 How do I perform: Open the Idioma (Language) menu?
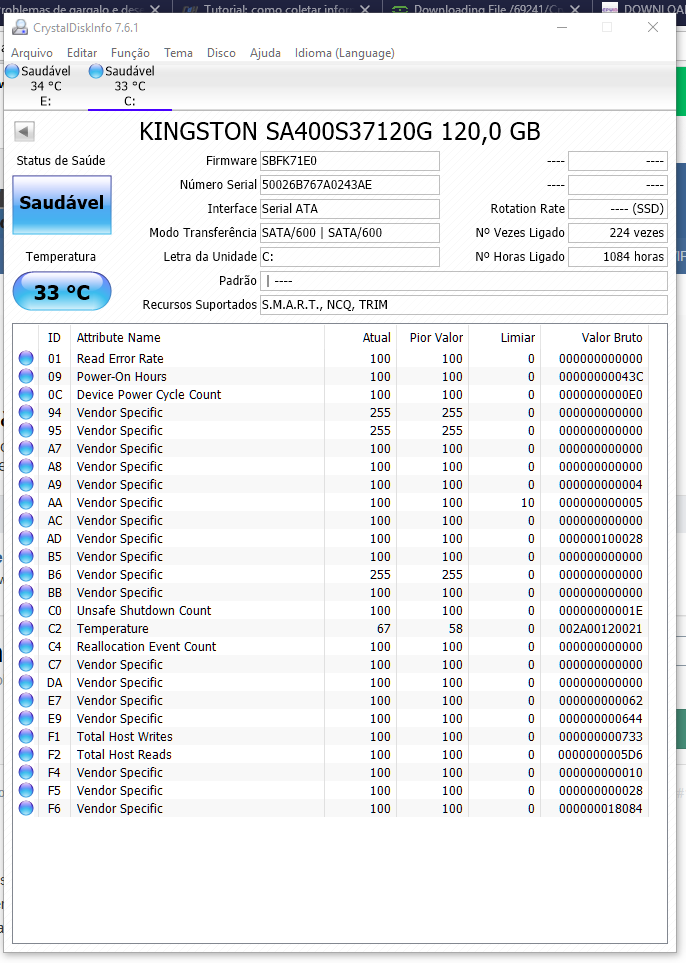click(x=345, y=53)
